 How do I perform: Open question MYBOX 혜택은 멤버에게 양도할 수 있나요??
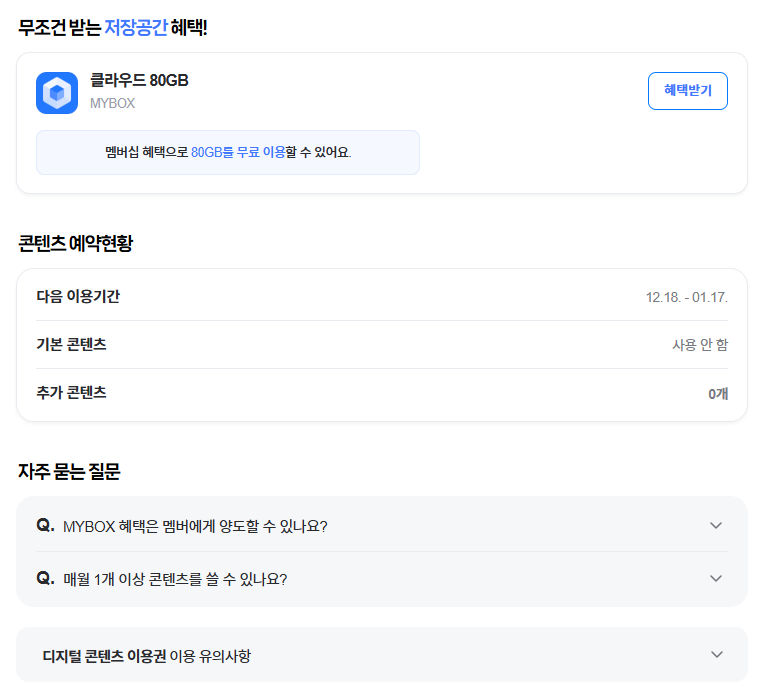pos(195,526)
